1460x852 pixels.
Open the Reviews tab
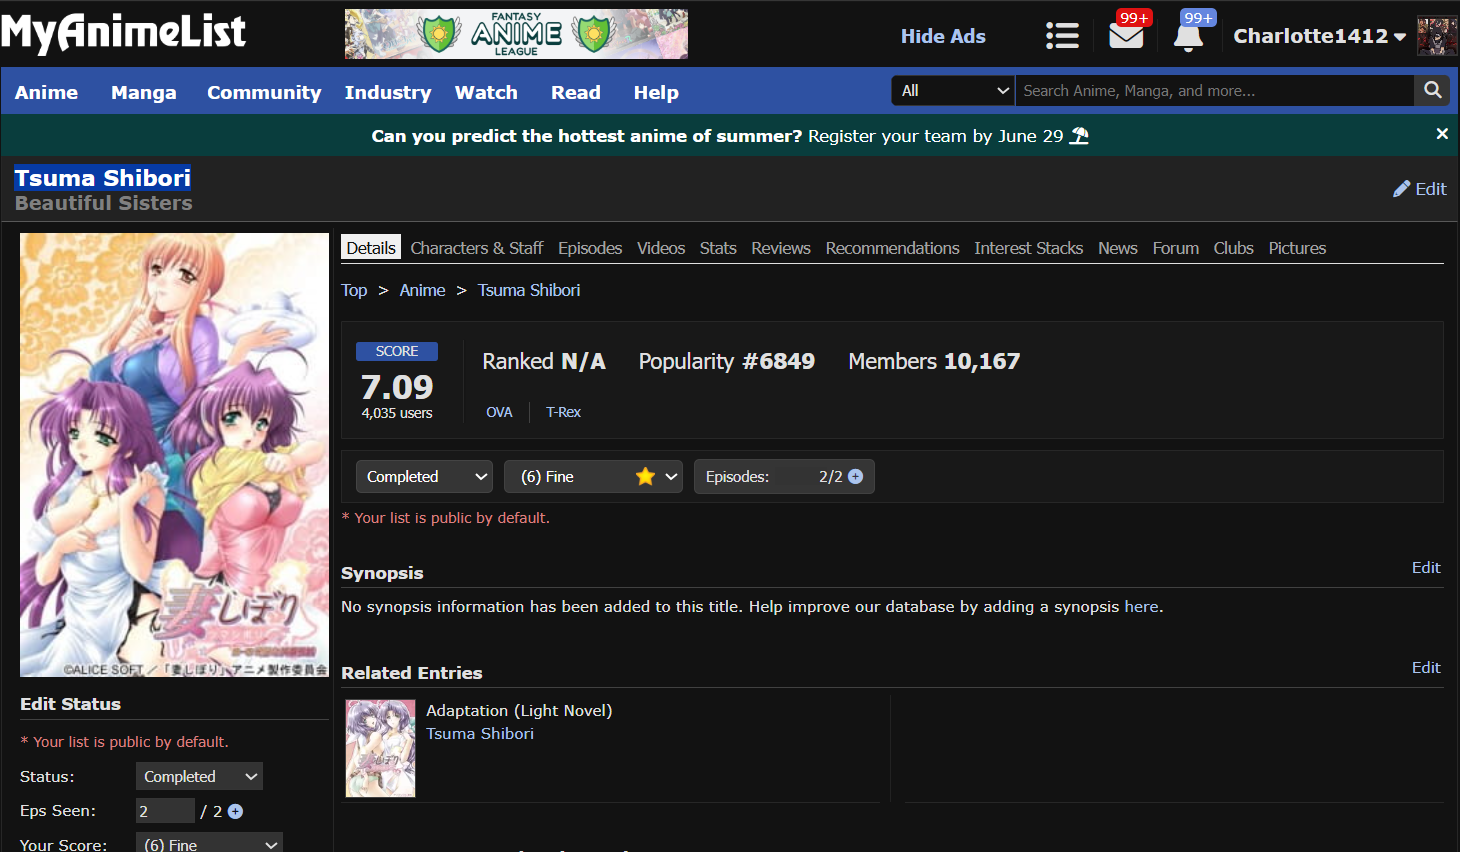(780, 248)
